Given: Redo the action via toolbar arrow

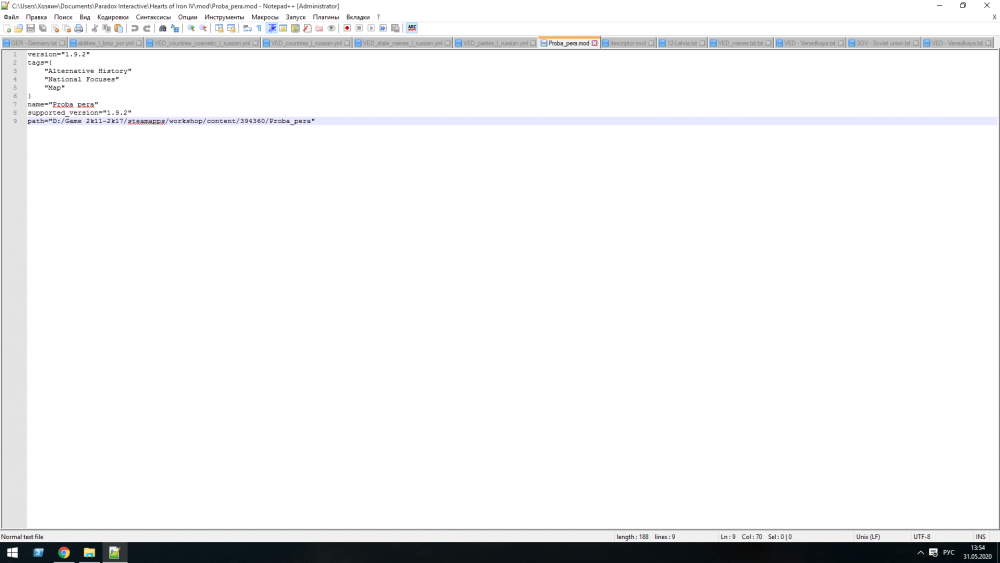Looking at the screenshot, I should [x=147, y=28].
